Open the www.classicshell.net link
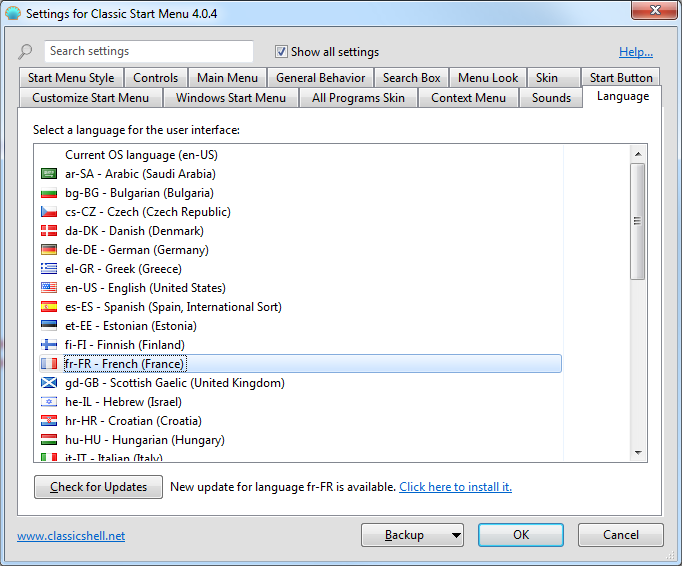This screenshot has width=682, height=566. (x=71, y=536)
